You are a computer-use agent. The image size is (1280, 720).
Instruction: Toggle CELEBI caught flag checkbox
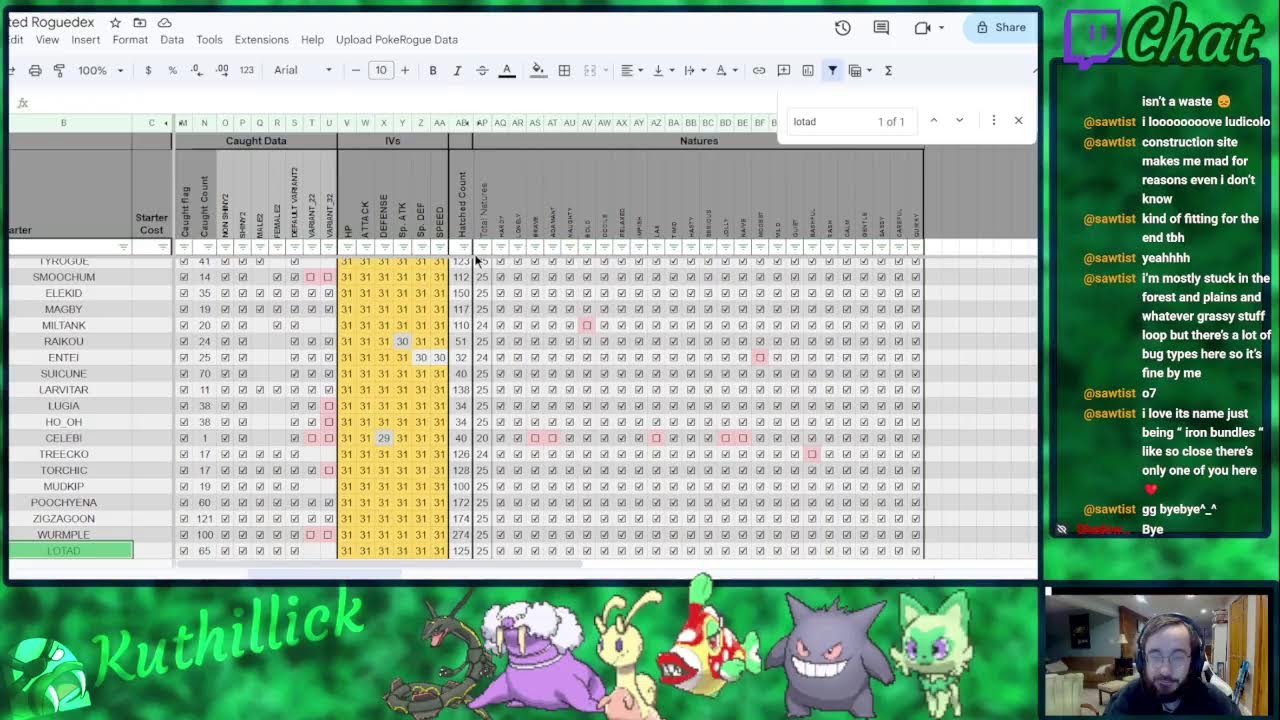click(x=183, y=438)
